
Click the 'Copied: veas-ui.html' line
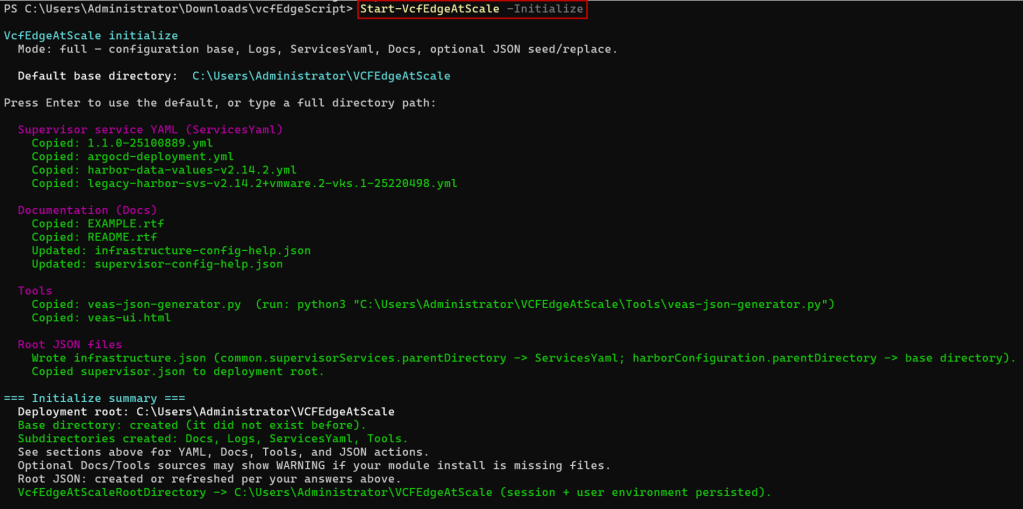point(100,318)
